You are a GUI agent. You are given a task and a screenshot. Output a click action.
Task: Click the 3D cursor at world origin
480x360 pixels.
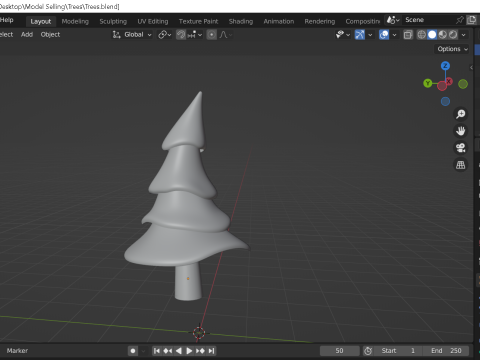tap(199, 332)
